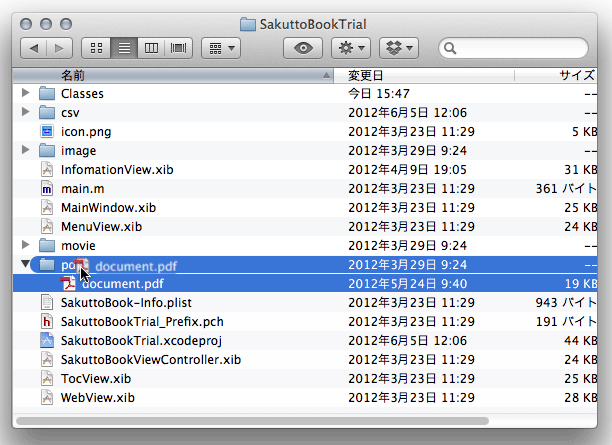Click the Quick Look eye button
Image resolution: width=612 pixels, height=445 pixels.
[x=303, y=48]
